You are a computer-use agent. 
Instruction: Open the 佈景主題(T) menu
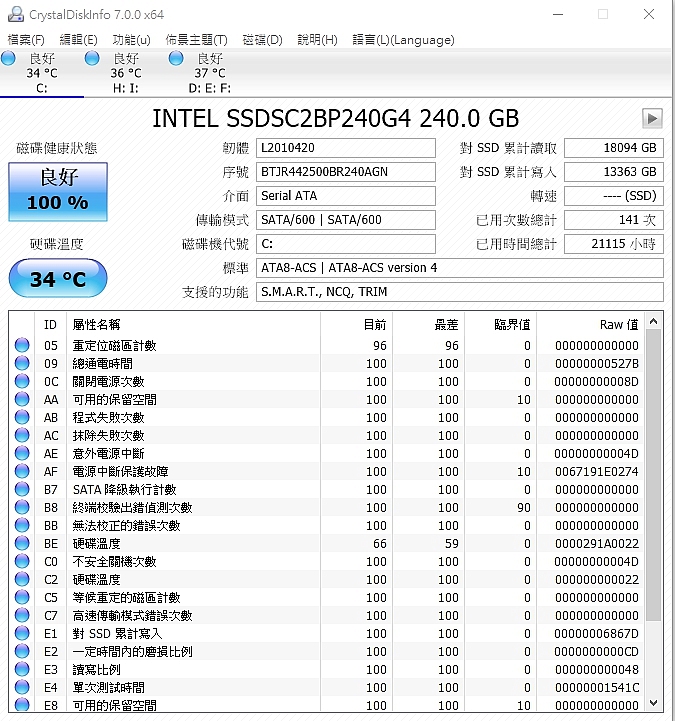click(196, 40)
